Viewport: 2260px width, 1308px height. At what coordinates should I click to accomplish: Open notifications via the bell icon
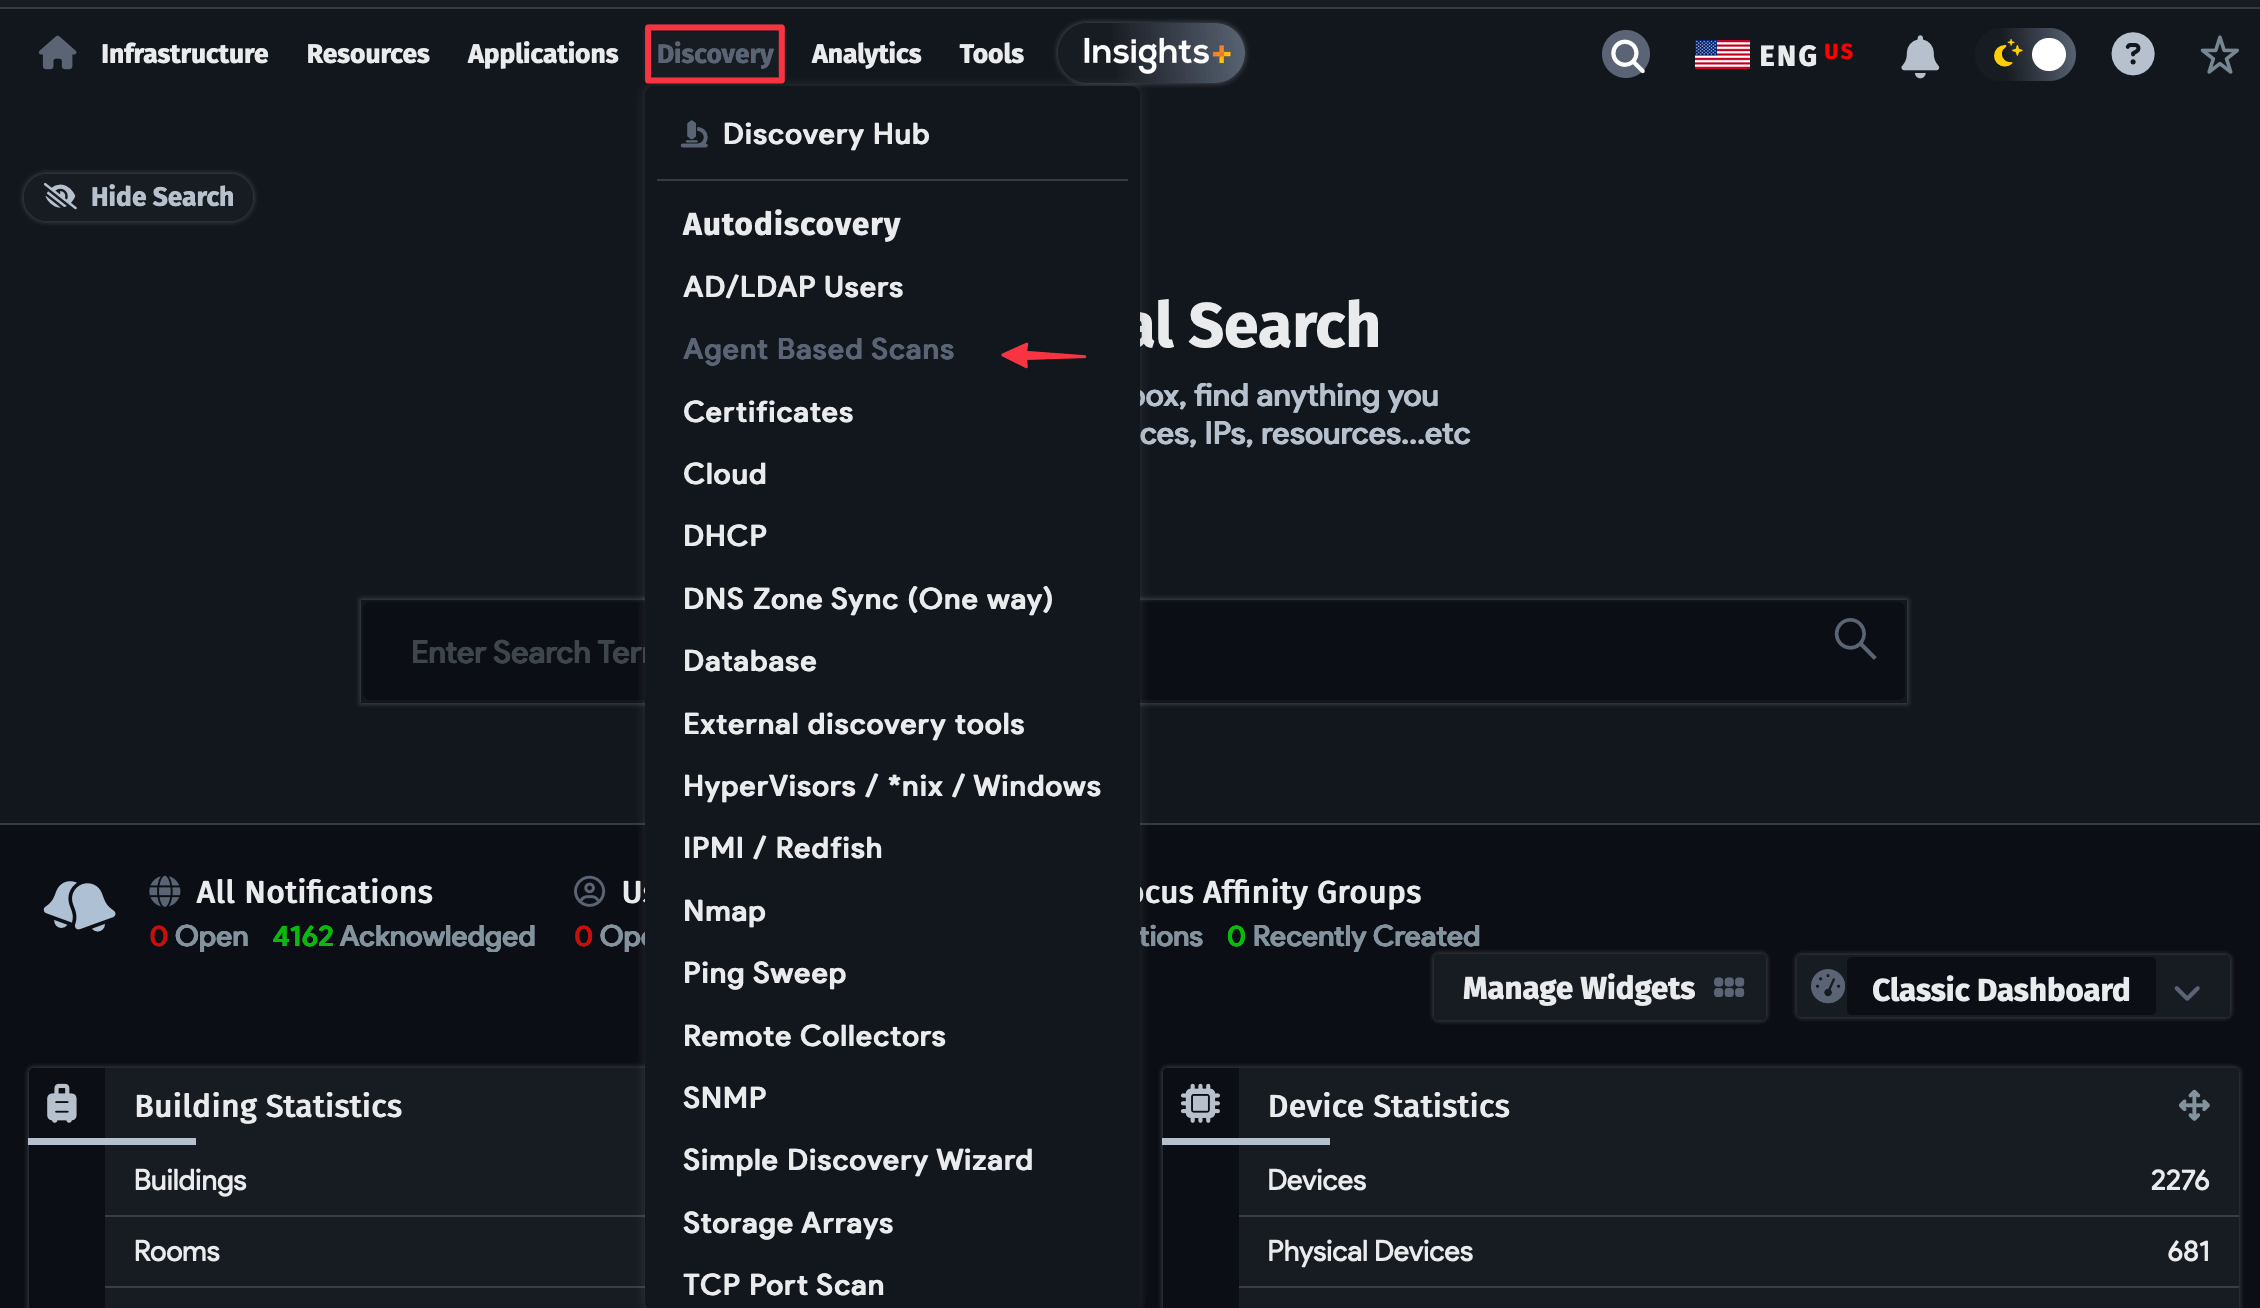1919,55
